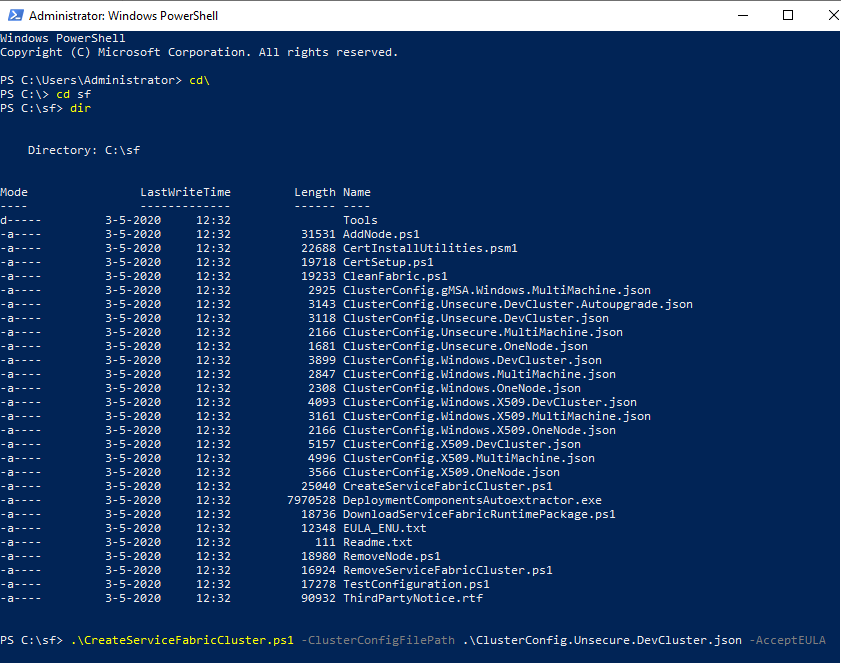Click the file length value 7970528
Image resolution: width=841 pixels, height=663 pixels.
pos(311,500)
